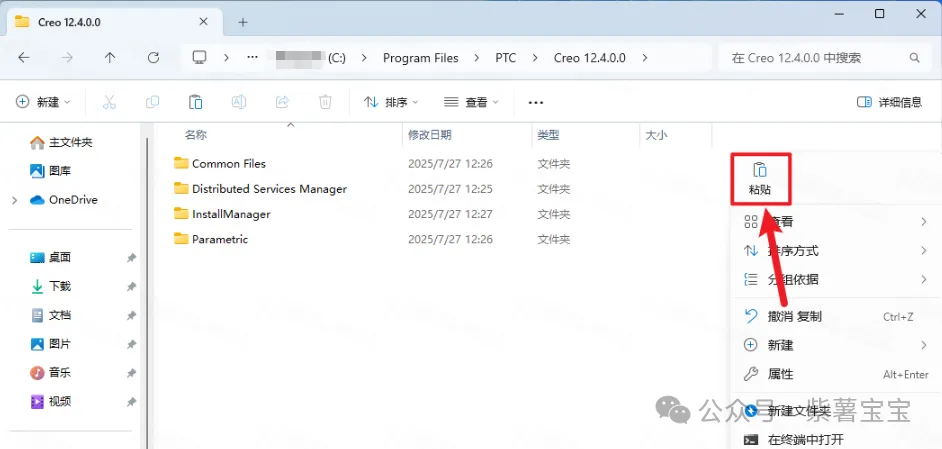Choose 排序方式 in the context menu
The image size is (942, 449).
coord(793,251)
